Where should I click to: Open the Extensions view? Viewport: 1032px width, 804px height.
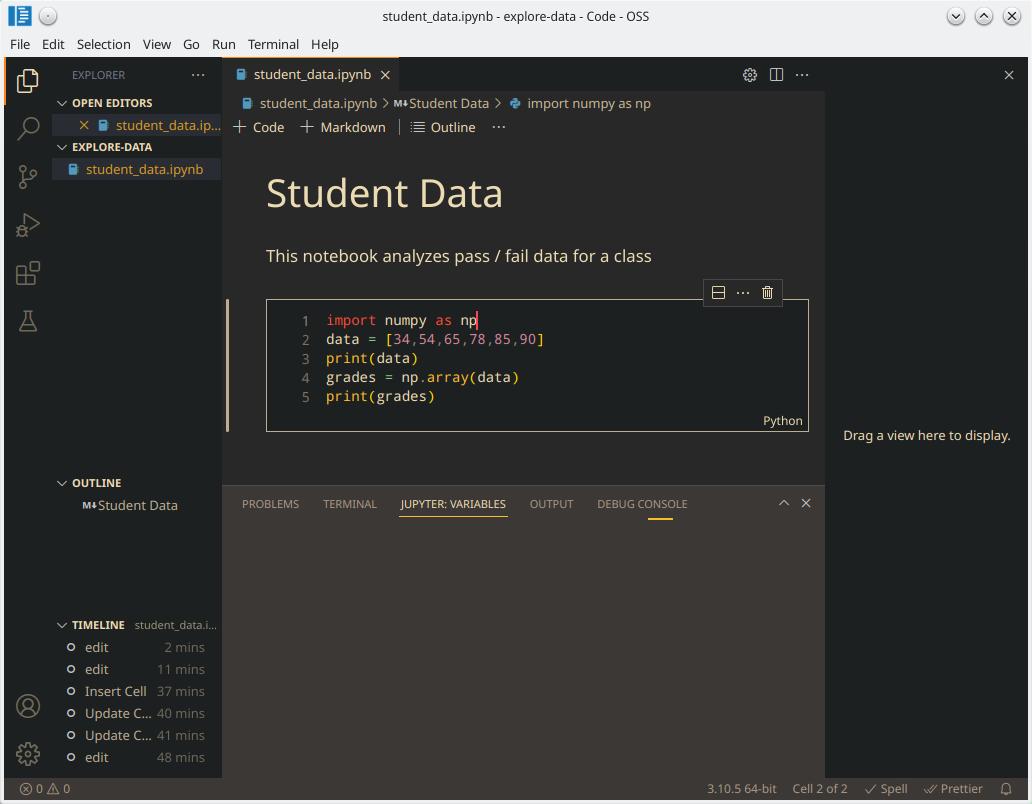28,273
